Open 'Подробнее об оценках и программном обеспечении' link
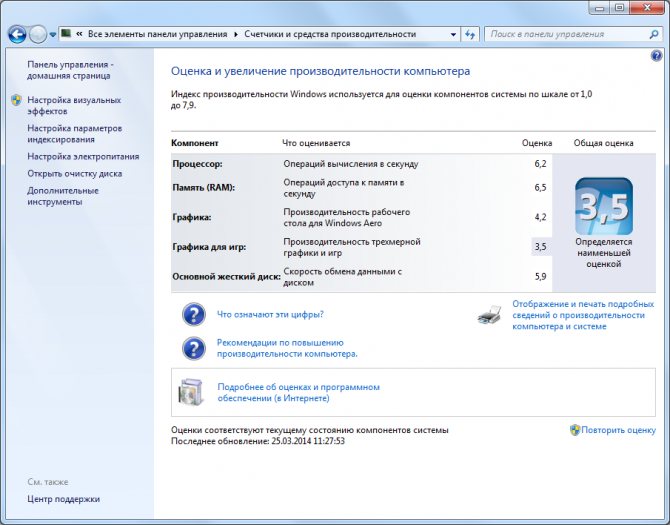This screenshot has width=670, height=525. 298,393
